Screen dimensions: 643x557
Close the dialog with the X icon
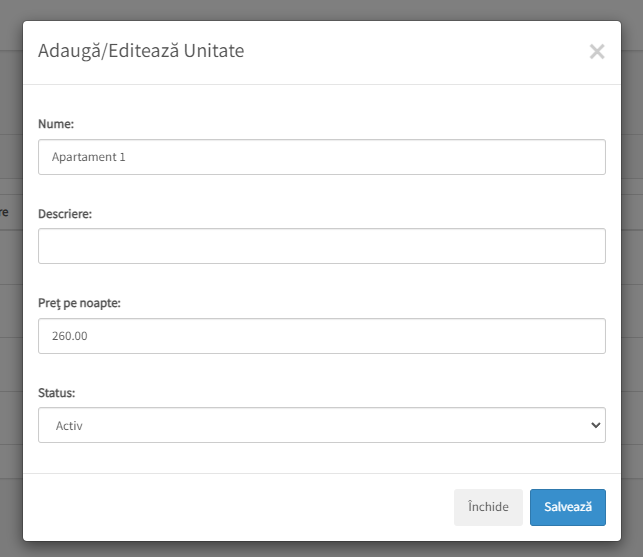pos(597,52)
